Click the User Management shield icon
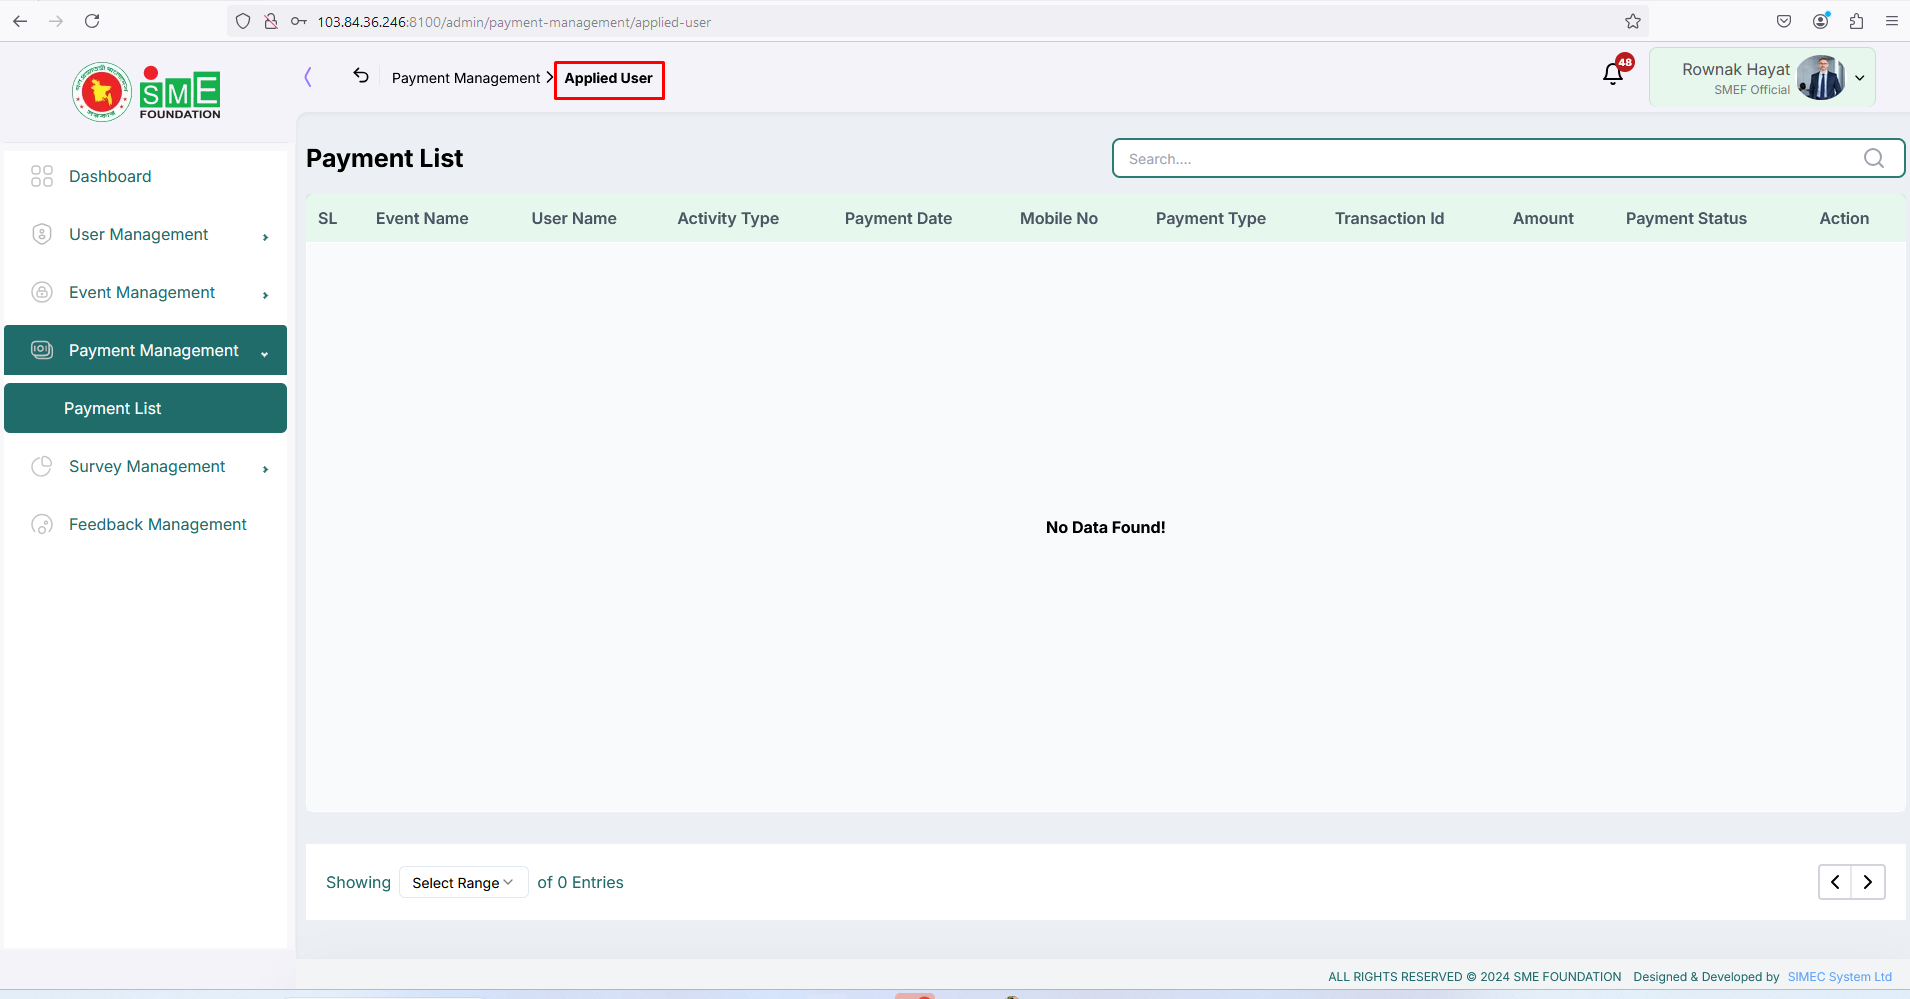Viewport: 1910px width, 999px height. (x=42, y=234)
